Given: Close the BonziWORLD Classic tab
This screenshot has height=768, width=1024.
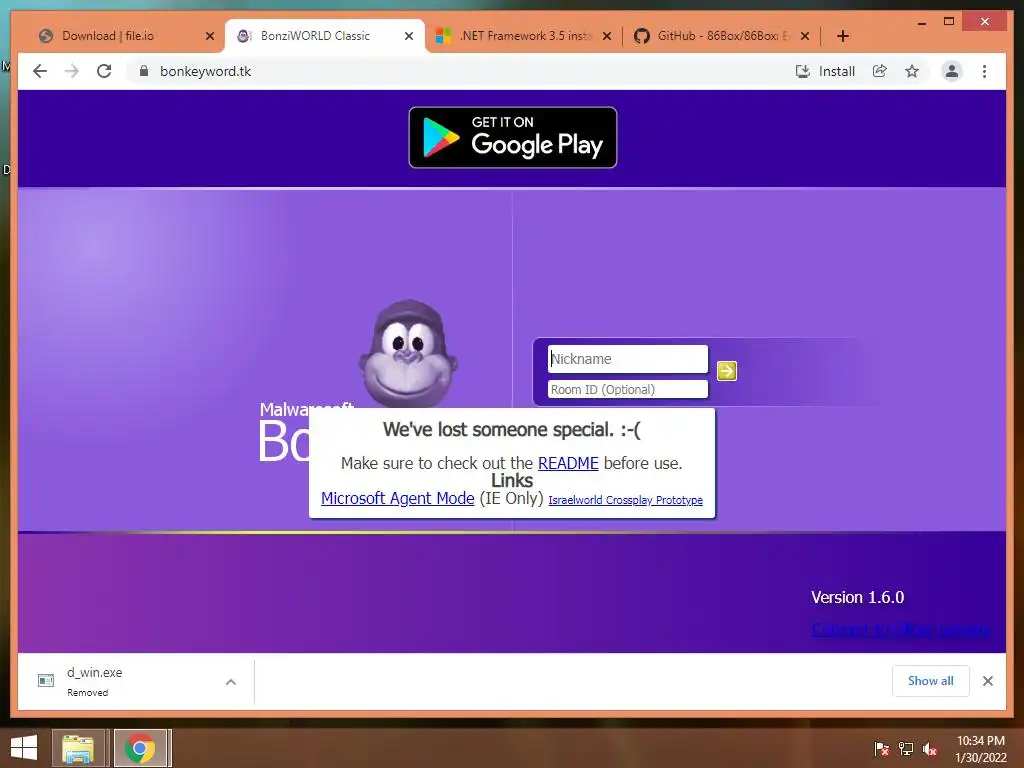Looking at the screenshot, I should (x=409, y=36).
